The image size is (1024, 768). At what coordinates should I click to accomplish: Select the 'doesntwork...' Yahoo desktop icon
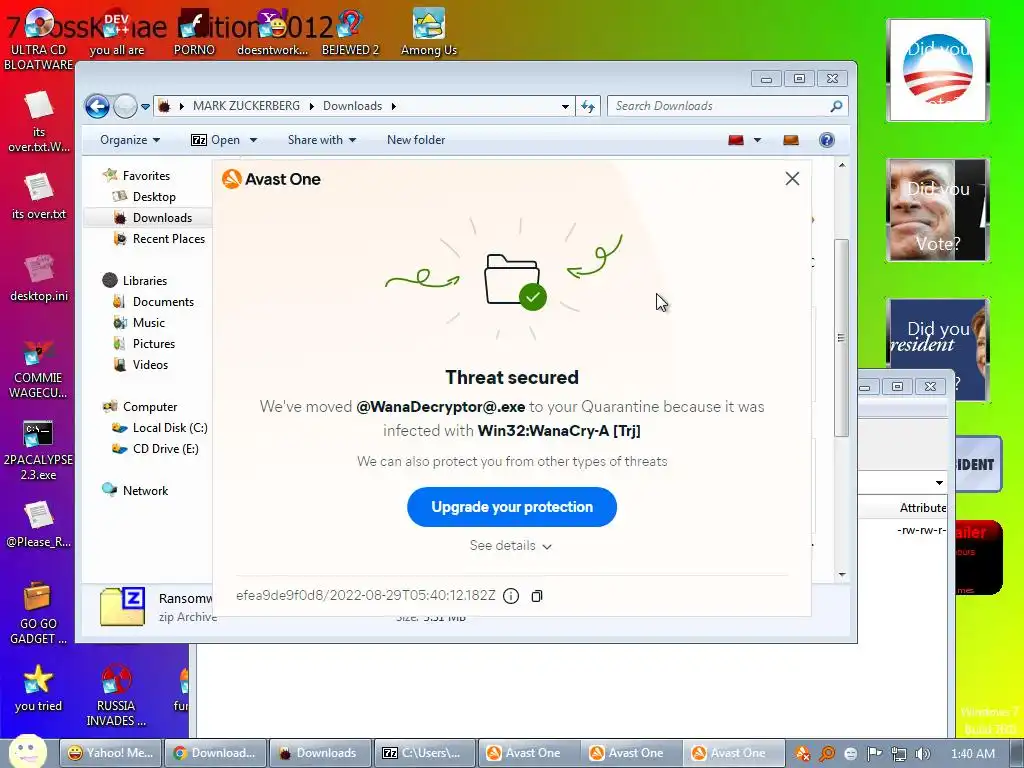(272, 33)
